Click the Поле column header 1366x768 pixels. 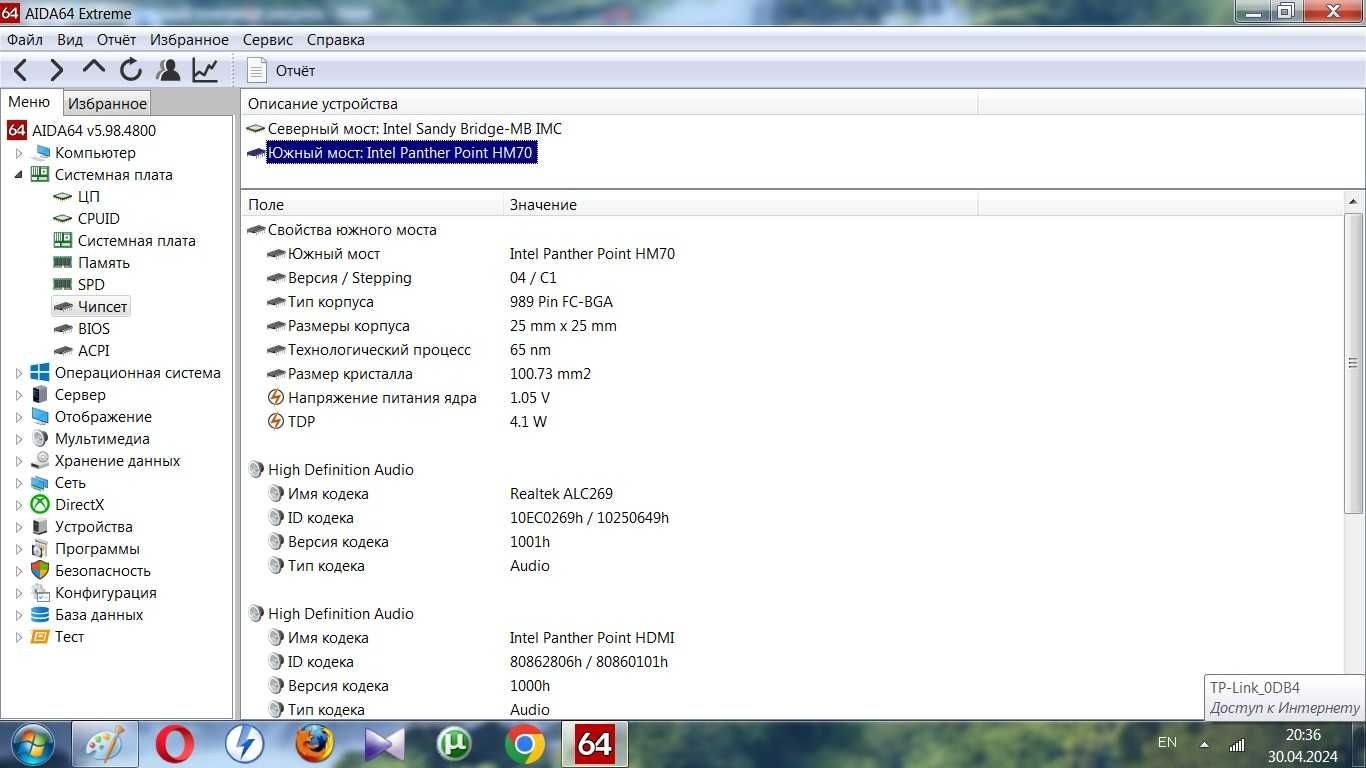click(372, 204)
